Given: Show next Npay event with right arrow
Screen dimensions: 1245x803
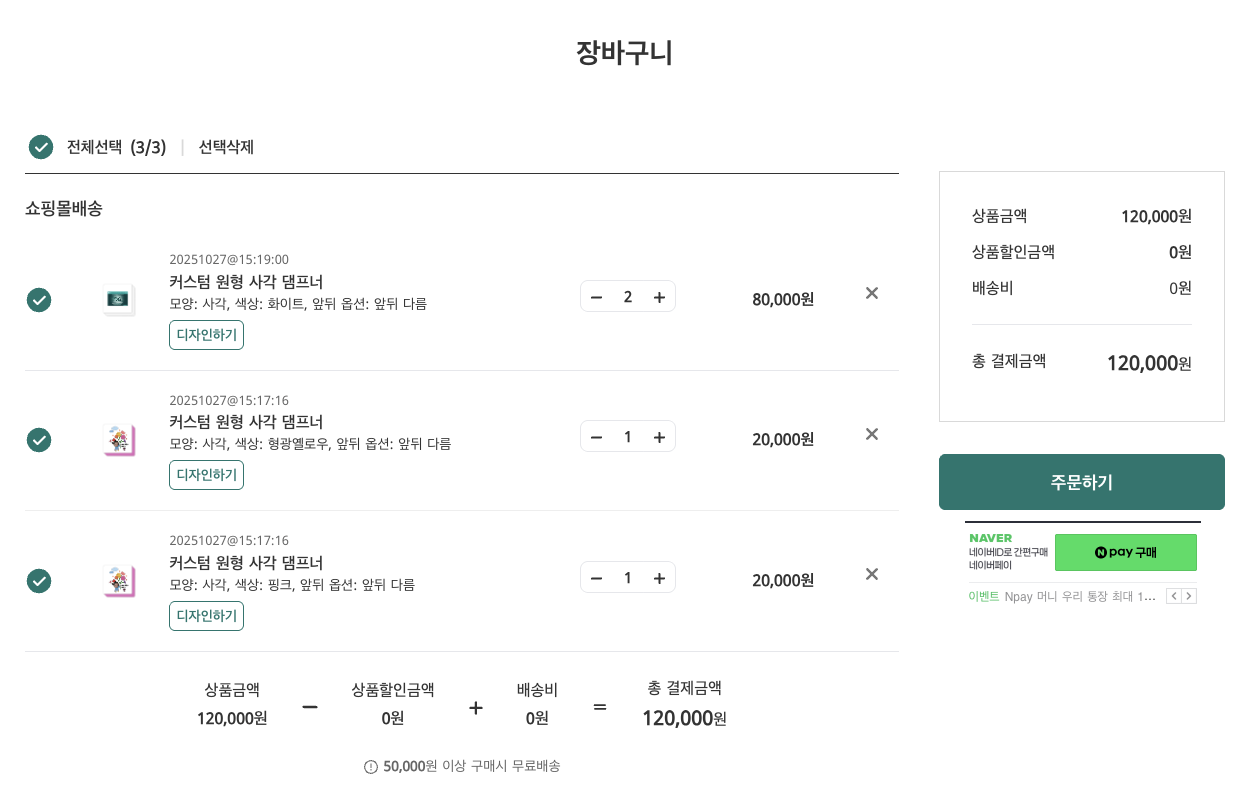Looking at the screenshot, I should 1189,596.
